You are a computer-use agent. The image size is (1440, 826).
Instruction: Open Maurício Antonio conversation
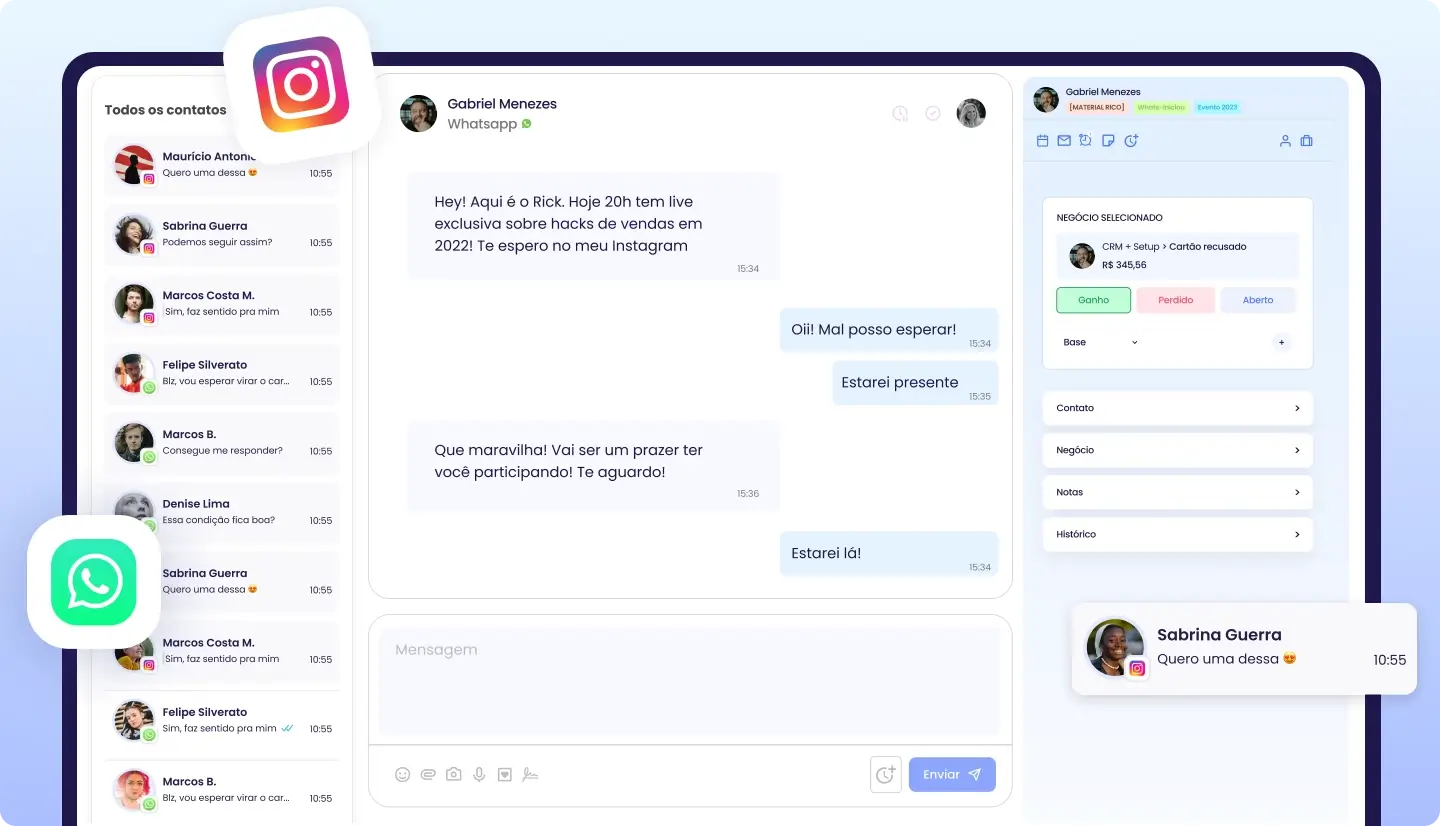click(222, 165)
